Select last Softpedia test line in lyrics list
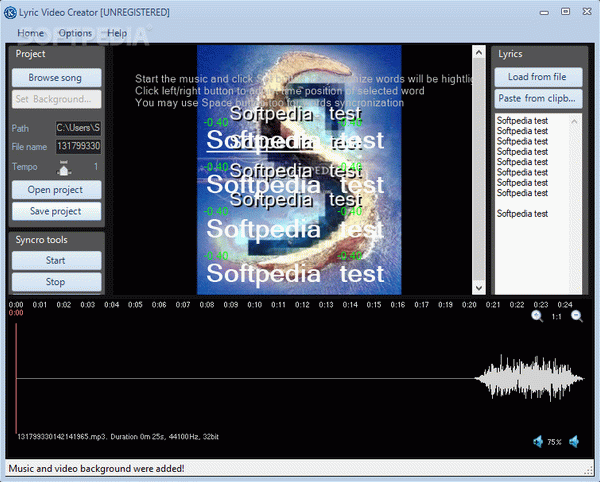 tap(522, 213)
